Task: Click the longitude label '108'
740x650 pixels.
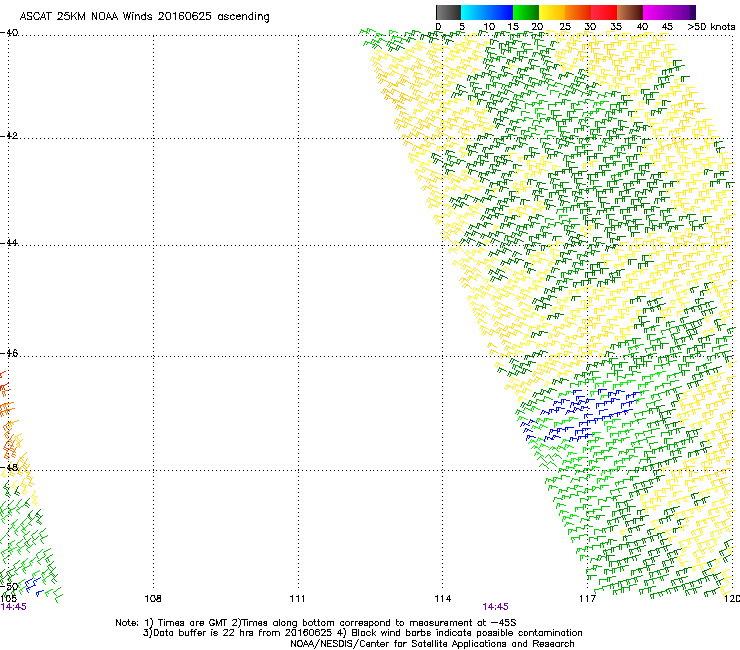Action: (x=153, y=599)
